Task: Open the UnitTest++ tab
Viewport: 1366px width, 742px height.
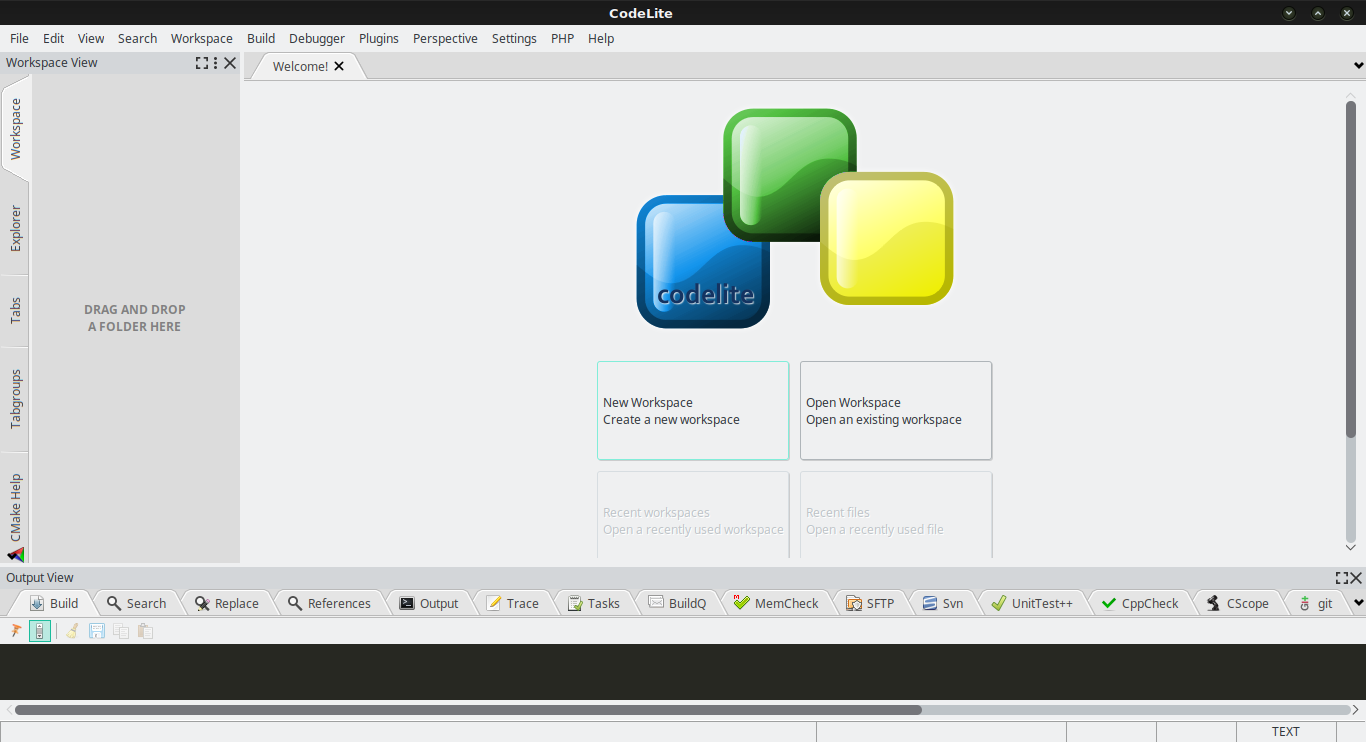Action: point(1032,603)
